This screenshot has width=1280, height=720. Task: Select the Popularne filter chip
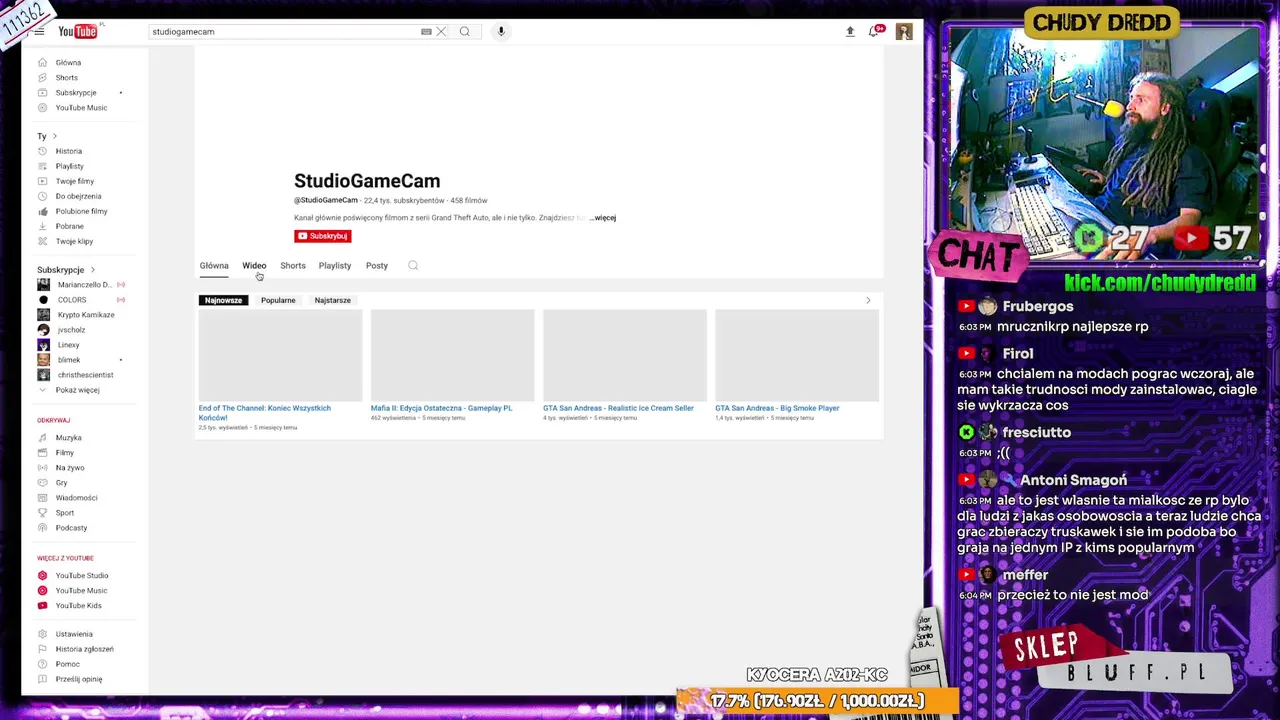(278, 300)
